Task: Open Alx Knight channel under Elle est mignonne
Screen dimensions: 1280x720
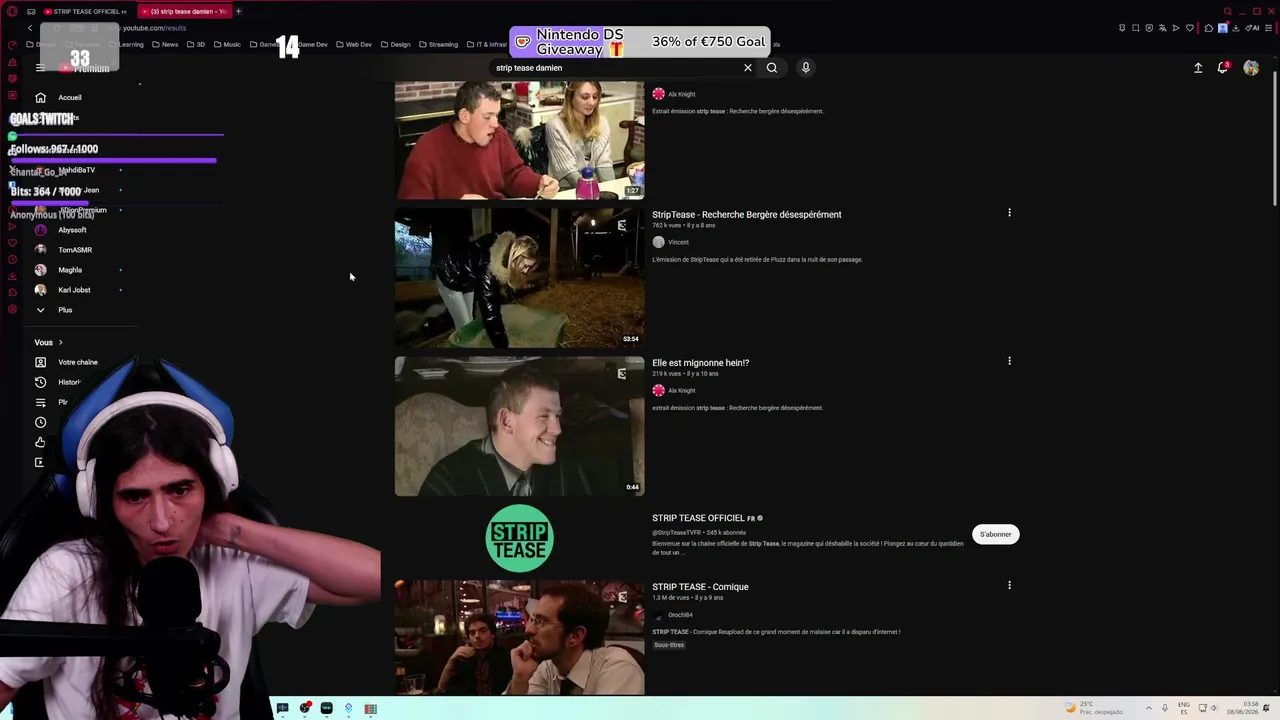Action: [x=681, y=391]
